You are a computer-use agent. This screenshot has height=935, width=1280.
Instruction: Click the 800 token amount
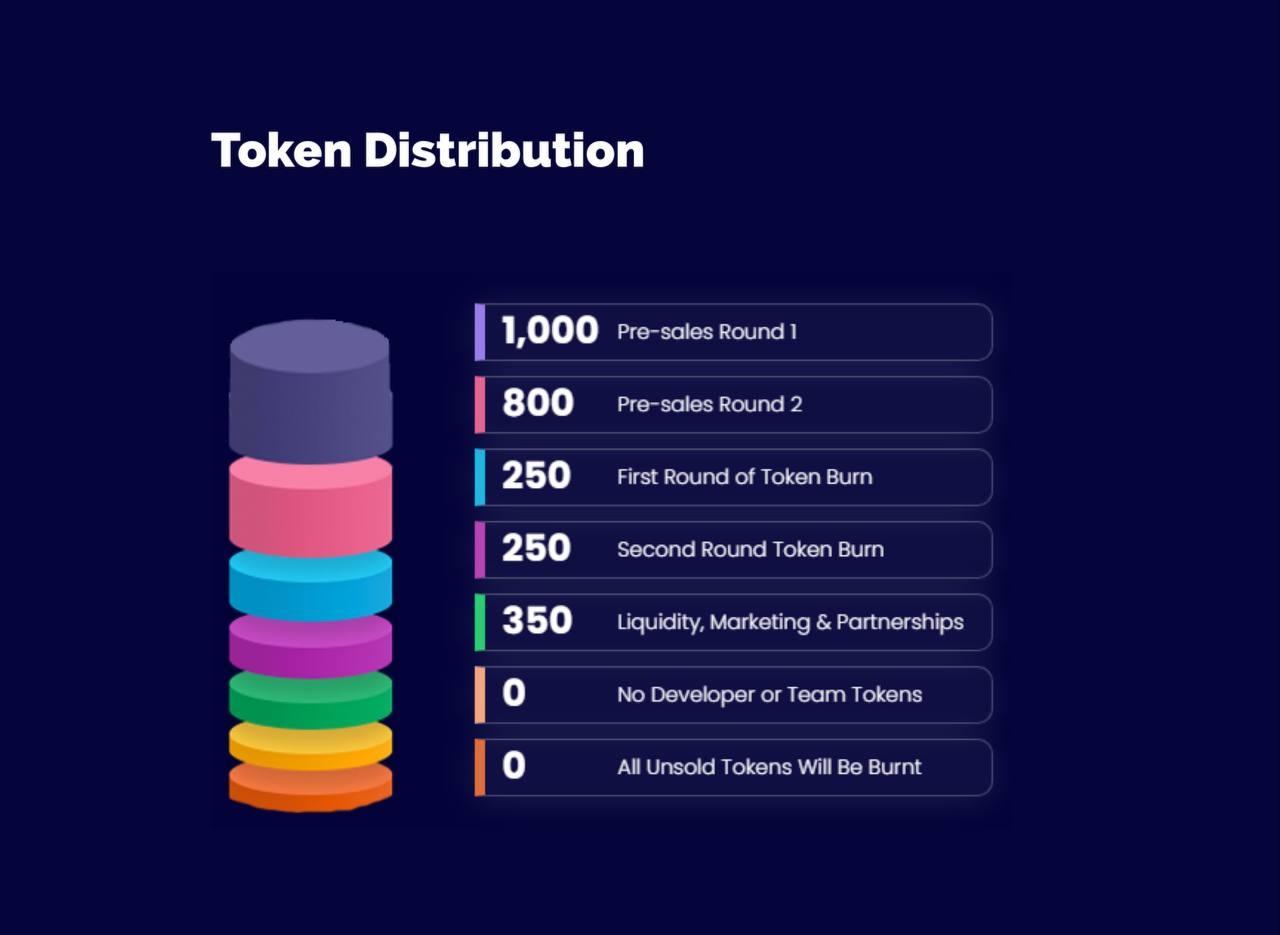point(538,403)
